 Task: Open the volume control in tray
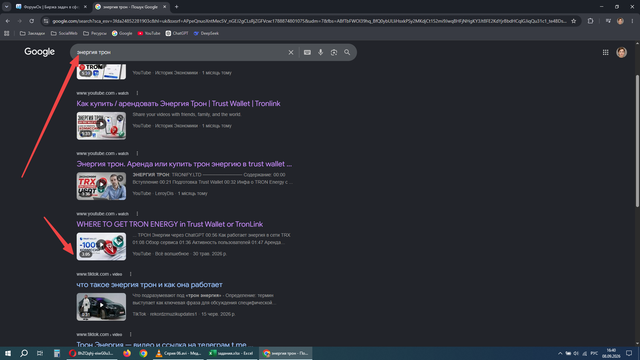point(576,353)
